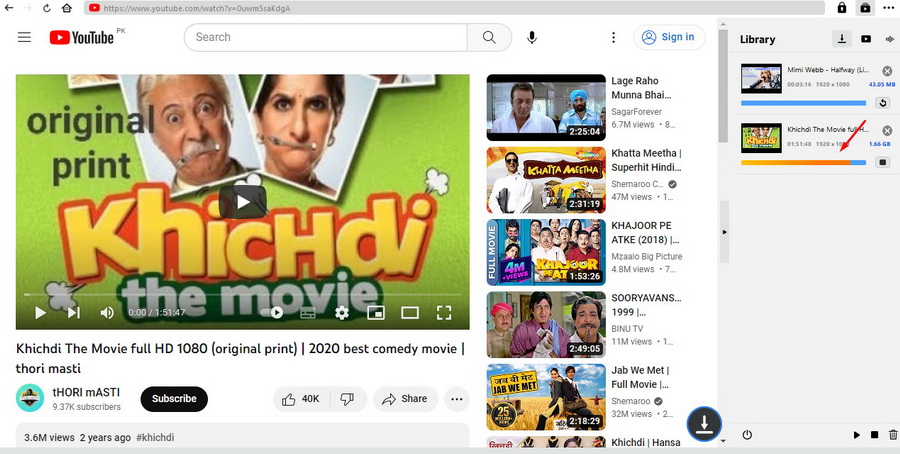This screenshot has height=454, width=900.
Task: Open the player settings gear
Action: (342, 313)
